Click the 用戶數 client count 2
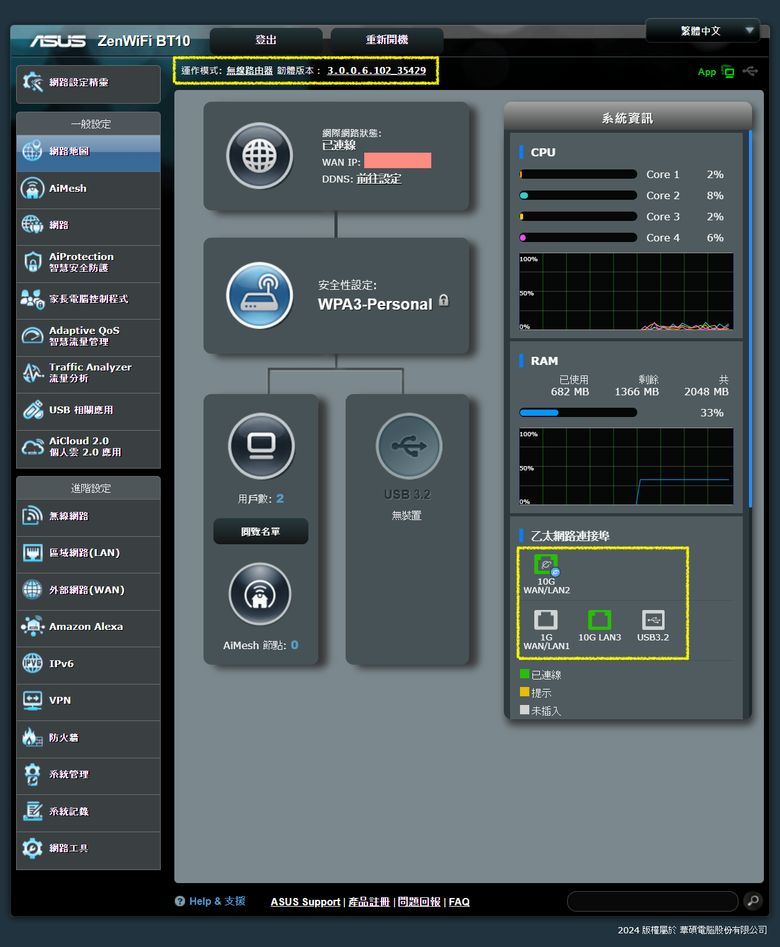780x947 pixels. pos(280,499)
